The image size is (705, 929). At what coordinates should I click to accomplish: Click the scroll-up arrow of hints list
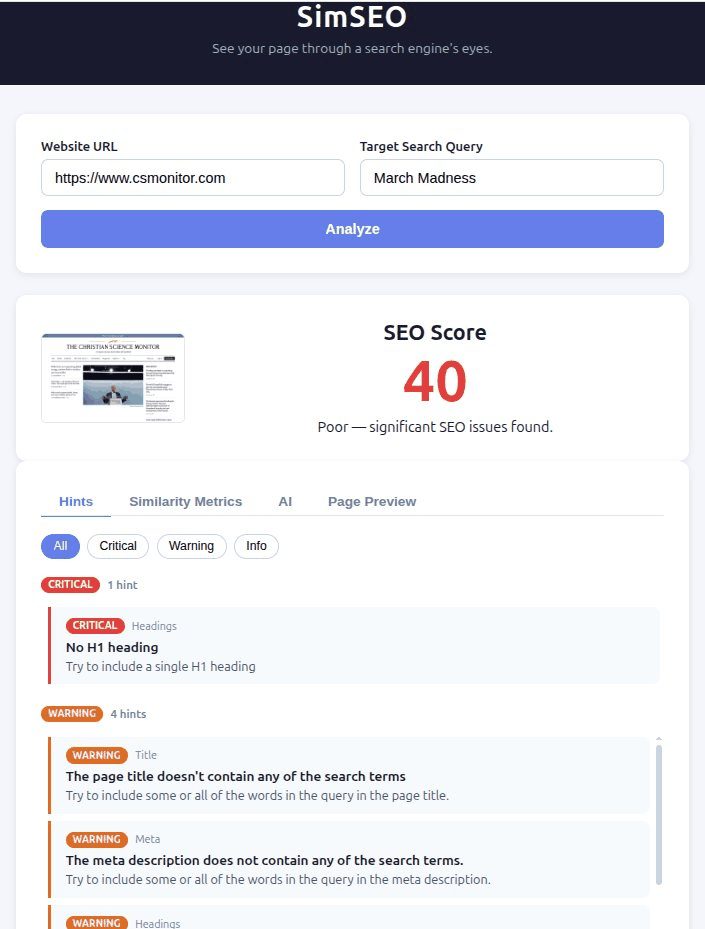click(x=658, y=739)
